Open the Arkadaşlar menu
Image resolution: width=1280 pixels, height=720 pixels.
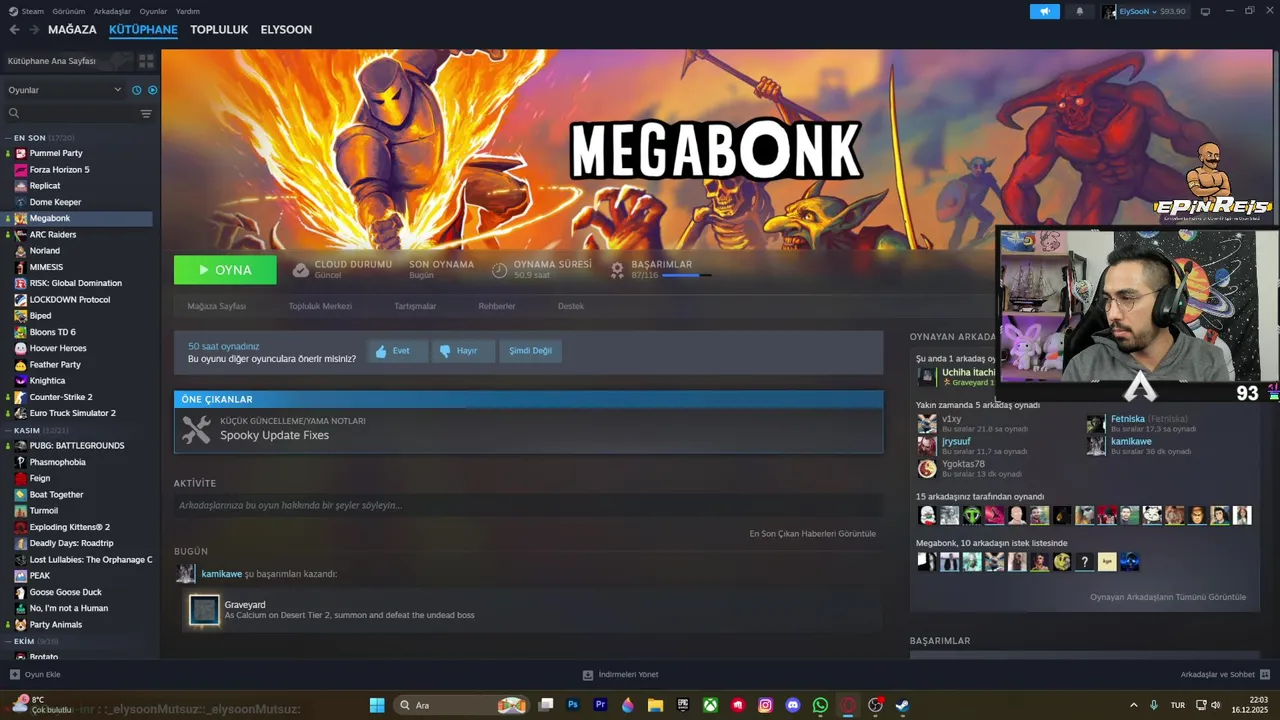pyautogui.click(x=112, y=11)
